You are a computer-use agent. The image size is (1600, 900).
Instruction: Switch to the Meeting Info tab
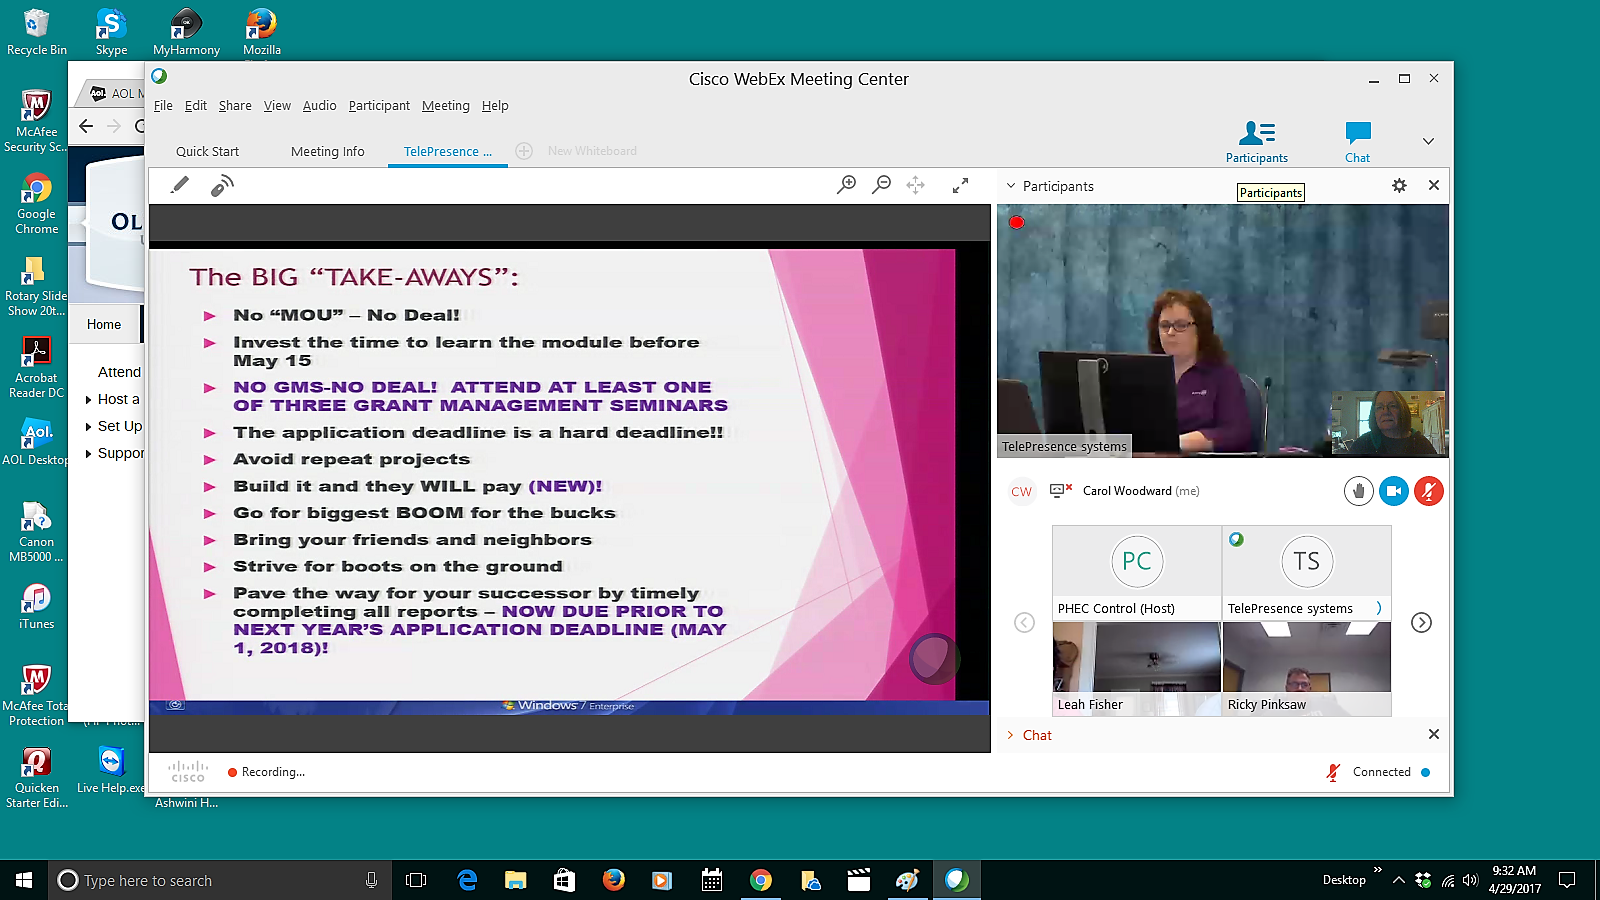pos(327,151)
